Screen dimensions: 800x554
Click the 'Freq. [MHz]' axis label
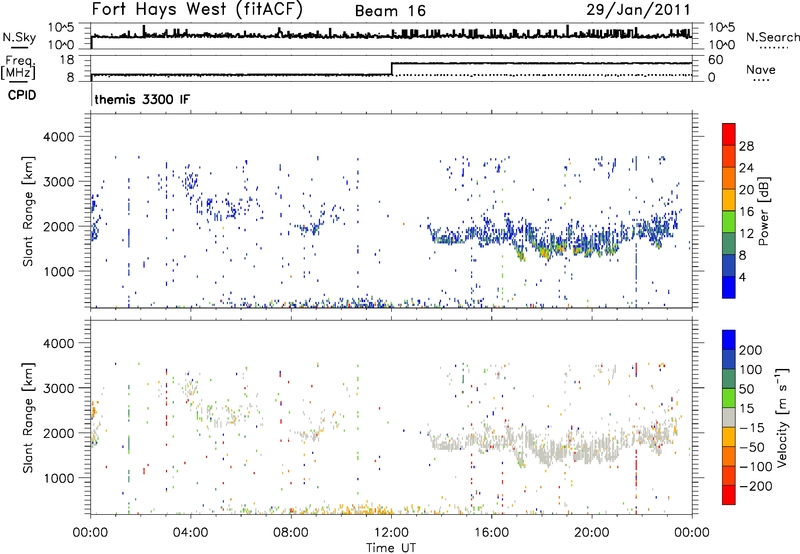[x=18, y=67]
